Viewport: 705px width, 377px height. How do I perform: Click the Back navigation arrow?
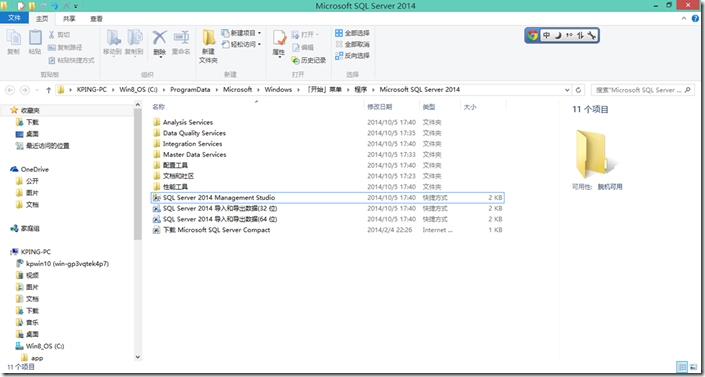click(10, 90)
